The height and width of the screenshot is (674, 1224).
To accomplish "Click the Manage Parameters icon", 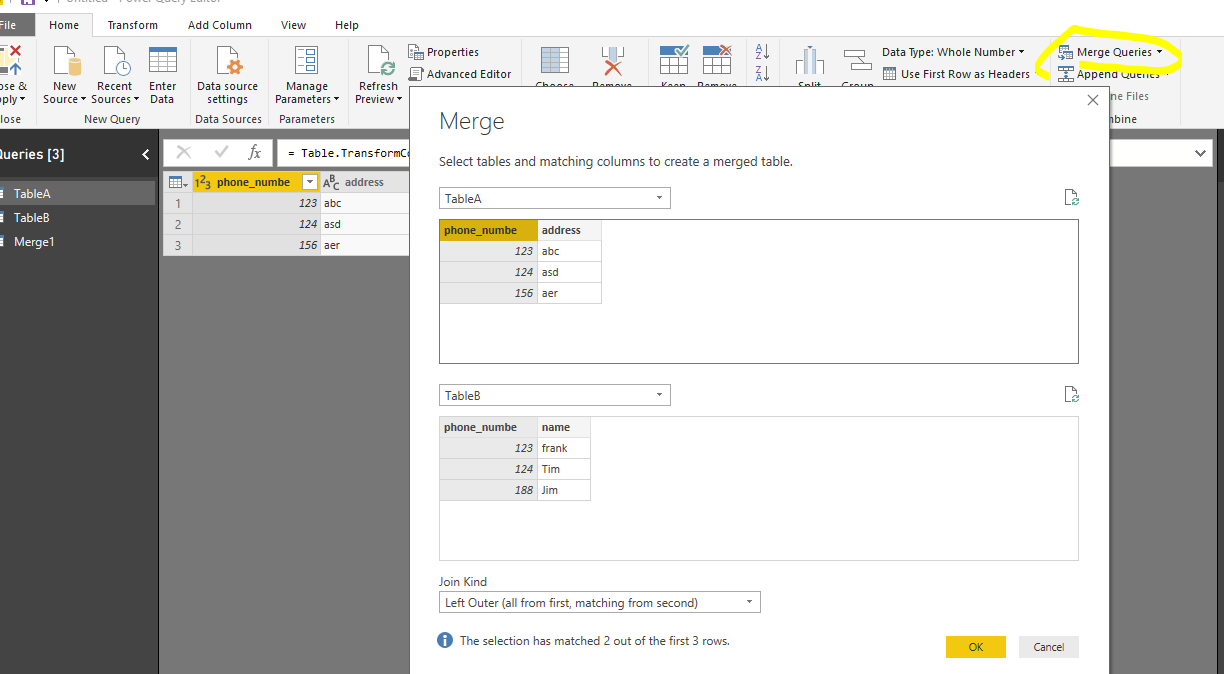I will (x=306, y=61).
